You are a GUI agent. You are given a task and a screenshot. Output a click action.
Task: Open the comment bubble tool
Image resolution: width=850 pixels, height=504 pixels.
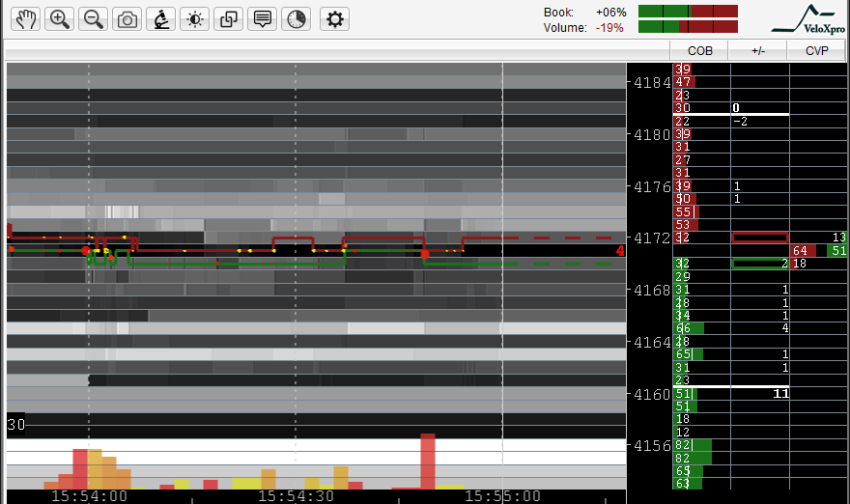tap(262, 20)
